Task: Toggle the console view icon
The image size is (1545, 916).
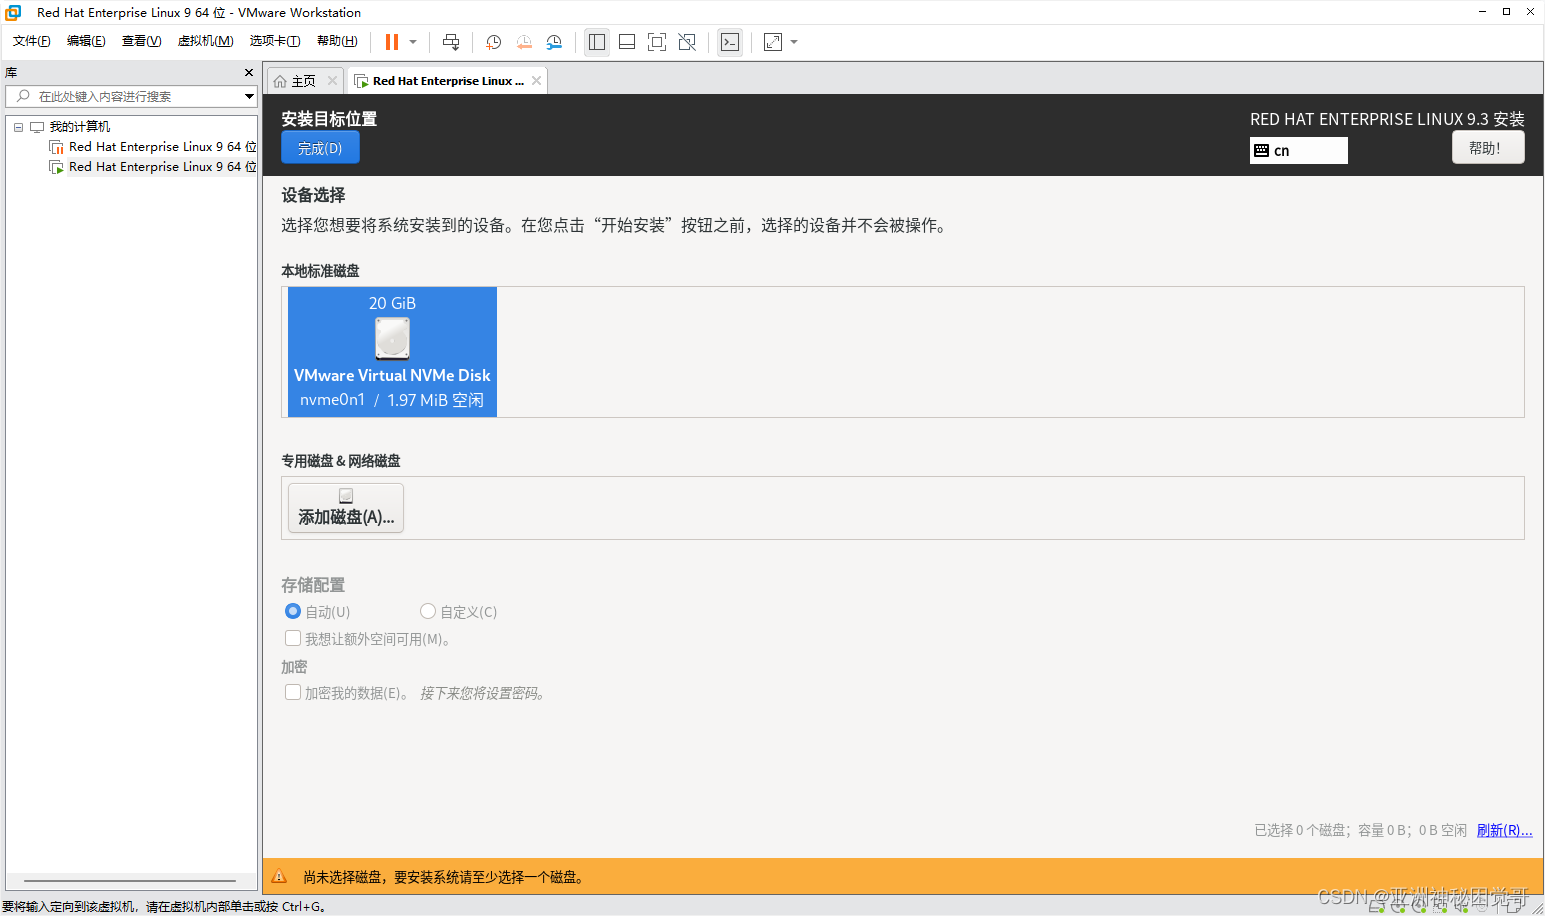Action: click(730, 42)
